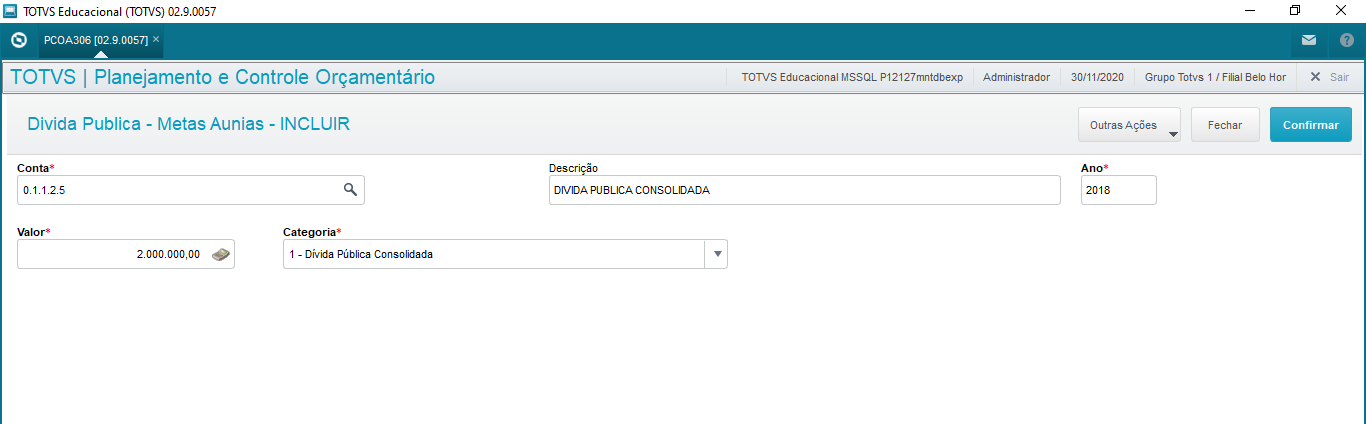Click TOTVS Educacional MSSQL P12127mntdbexp label

852,77
